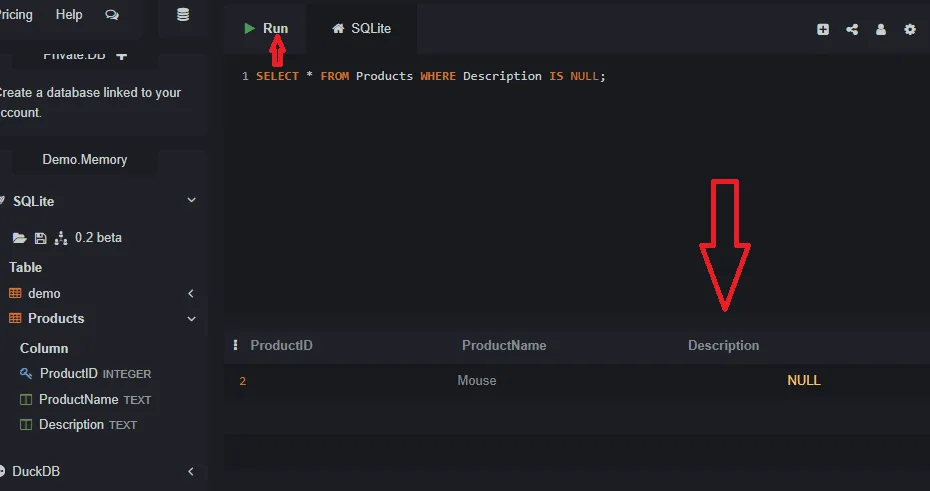This screenshot has height=491, width=930.
Task: Open the chat bubbles icon
Action: point(111,15)
